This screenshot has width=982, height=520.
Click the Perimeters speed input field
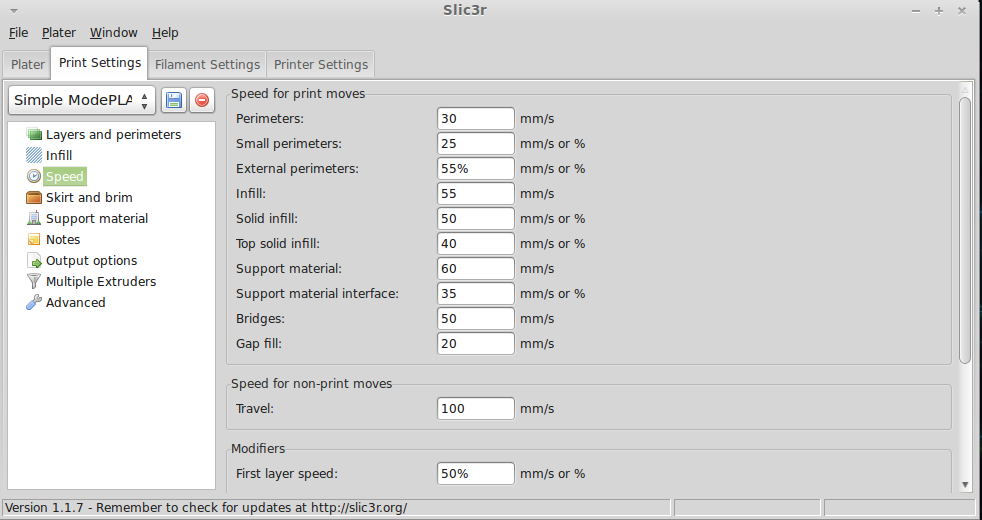(x=476, y=119)
